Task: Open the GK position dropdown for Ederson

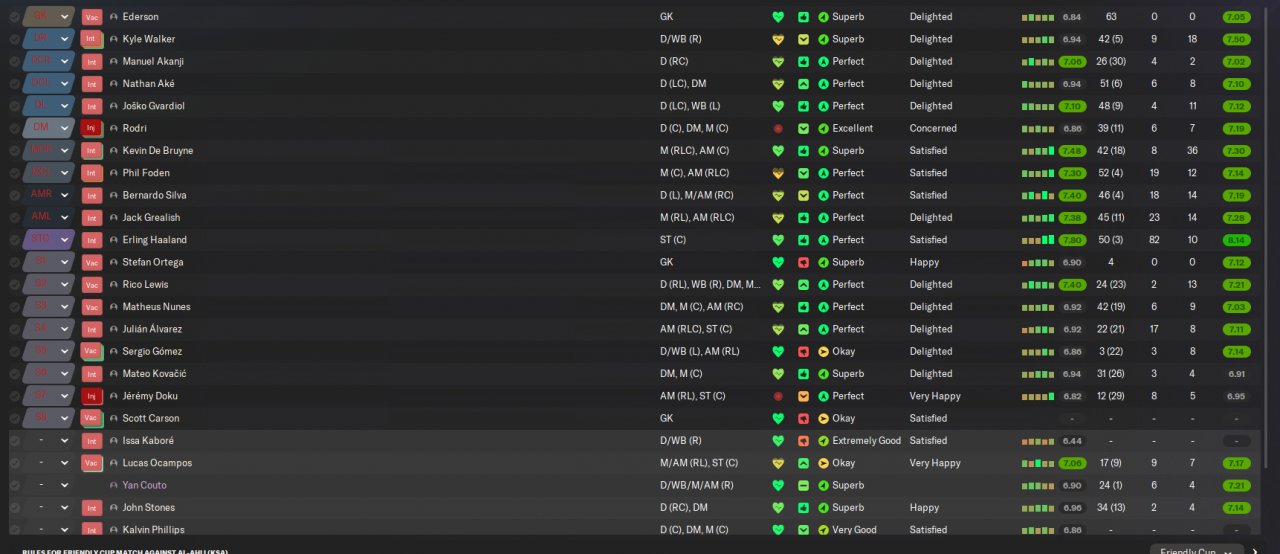Action: 49,17
